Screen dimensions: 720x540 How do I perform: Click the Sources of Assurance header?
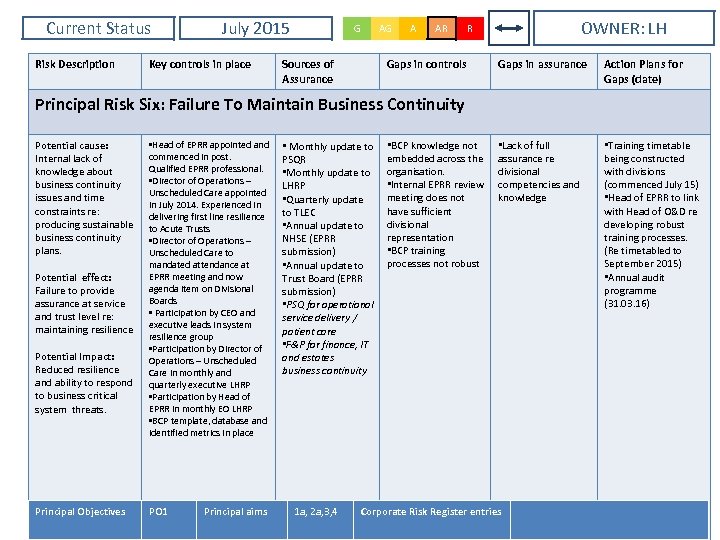click(x=308, y=71)
